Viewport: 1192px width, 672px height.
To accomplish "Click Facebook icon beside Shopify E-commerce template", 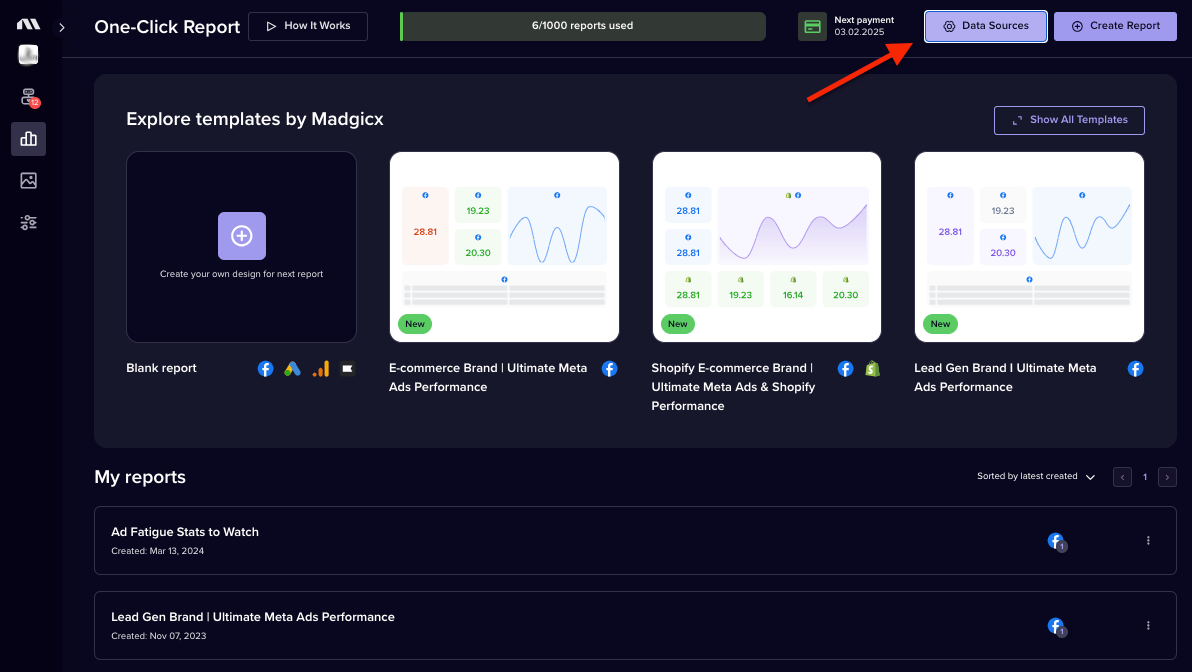I will [x=845, y=369].
